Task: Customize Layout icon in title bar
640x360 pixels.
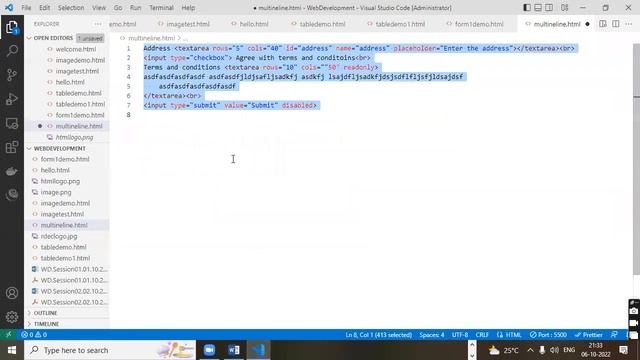Action: [x=564, y=8]
